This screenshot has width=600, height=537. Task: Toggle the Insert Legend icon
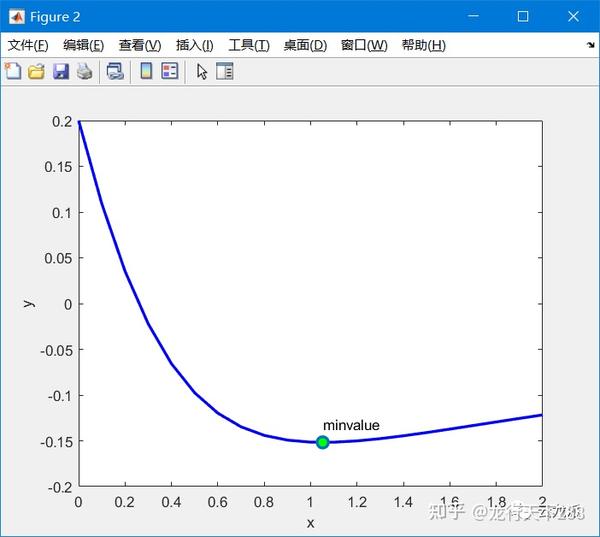(x=170, y=71)
